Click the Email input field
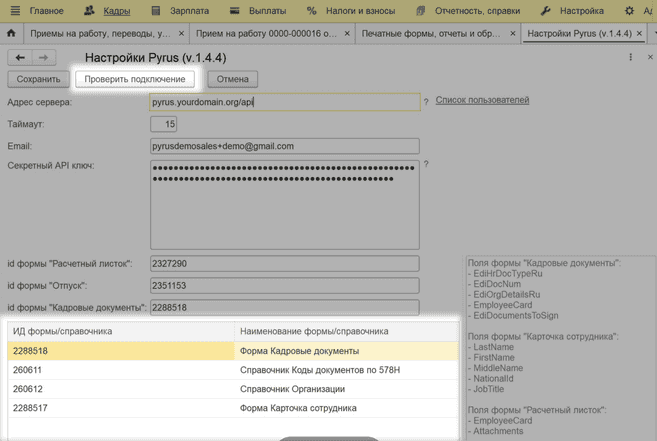Viewport: 657px width, 441px height. (x=284, y=146)
